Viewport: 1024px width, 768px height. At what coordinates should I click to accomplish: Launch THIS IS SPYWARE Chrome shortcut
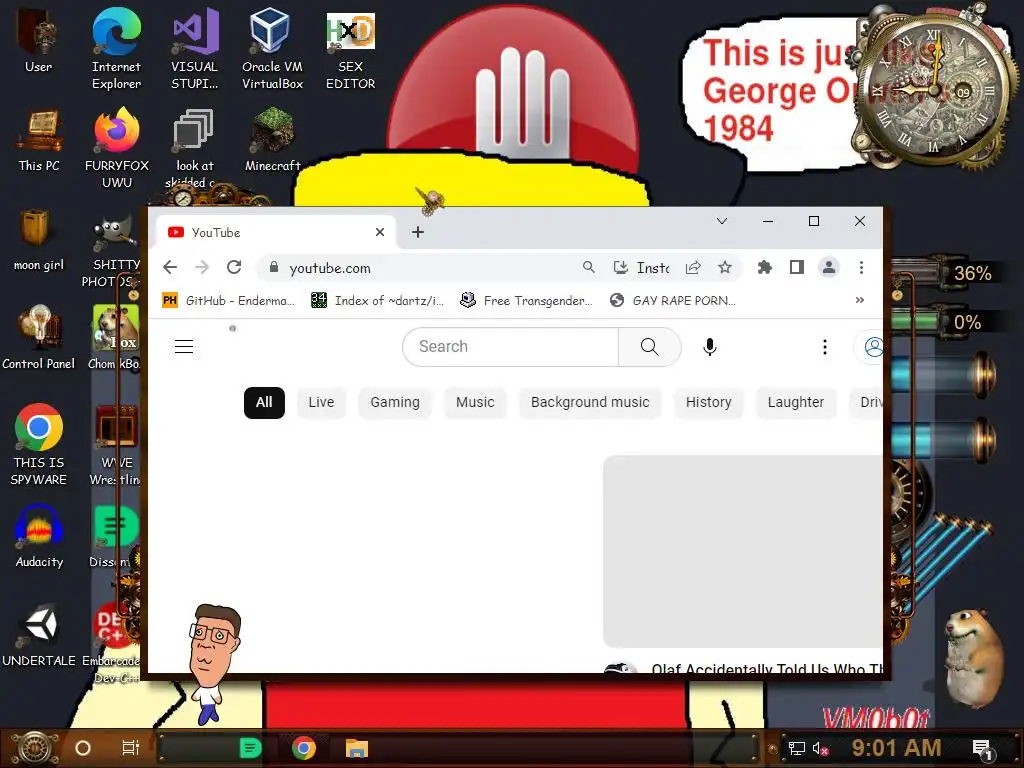tap(39, 445)
